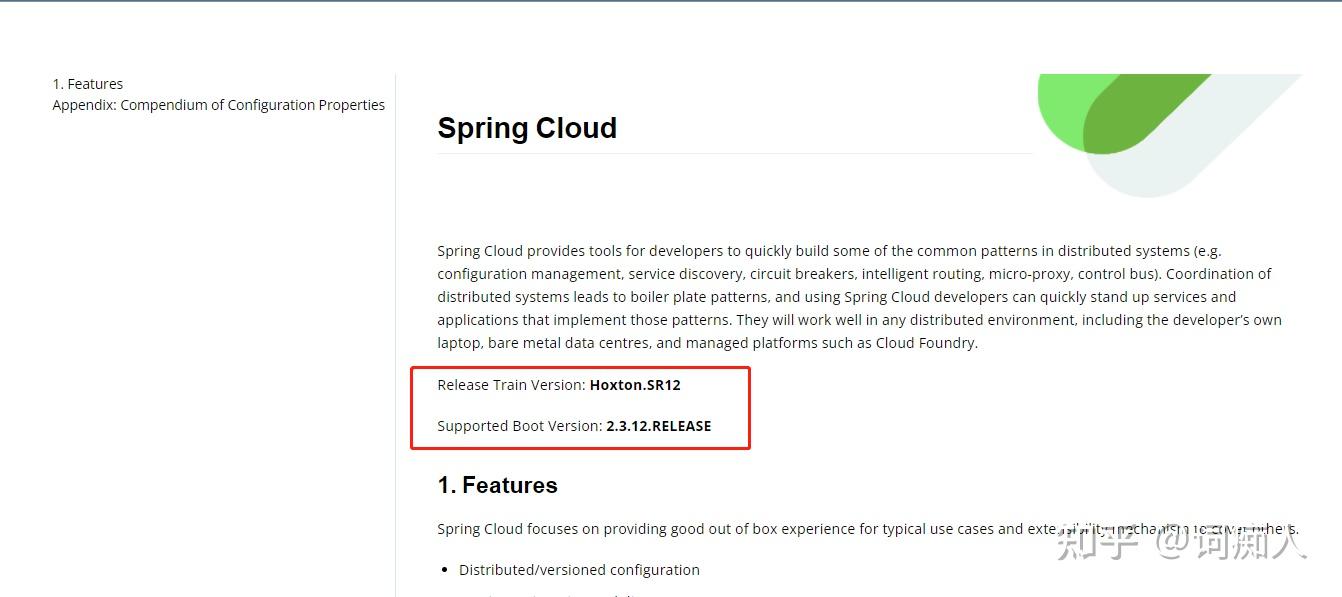Click the divider between sidebar and content

[x=395, y=330]
